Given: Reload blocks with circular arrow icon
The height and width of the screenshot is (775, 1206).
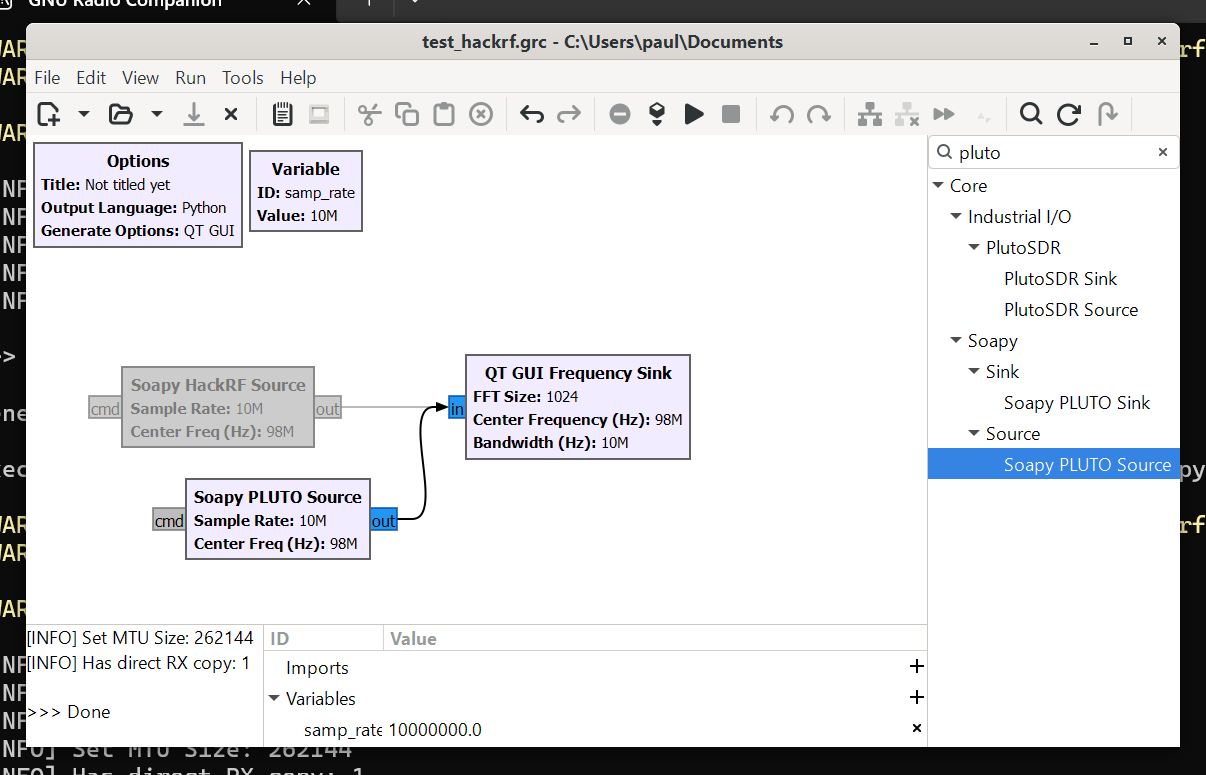Looking at the screenshot, I should click(x=1068, y=114).
